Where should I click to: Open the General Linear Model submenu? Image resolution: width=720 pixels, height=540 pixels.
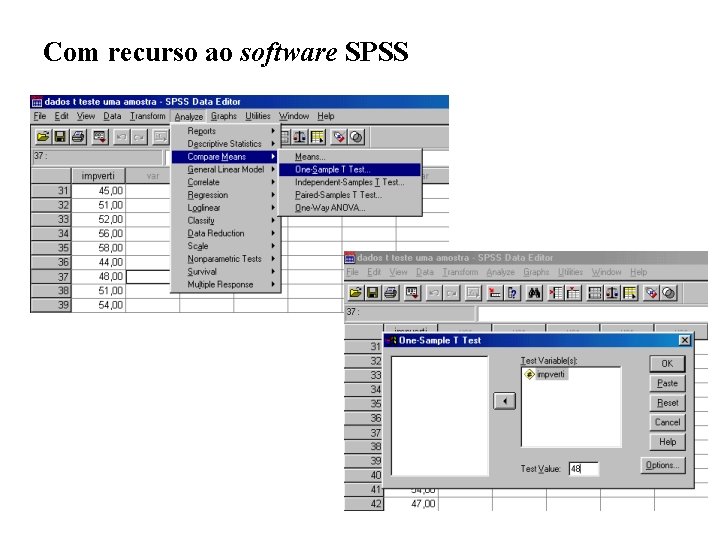(225, 169)
